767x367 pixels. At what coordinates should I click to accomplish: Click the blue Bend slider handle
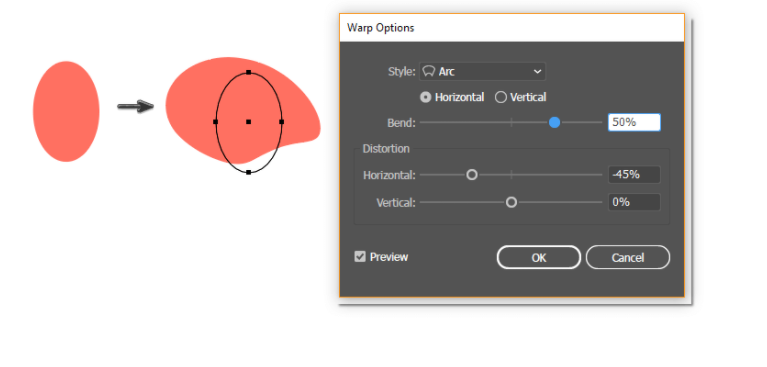point(554,122)
